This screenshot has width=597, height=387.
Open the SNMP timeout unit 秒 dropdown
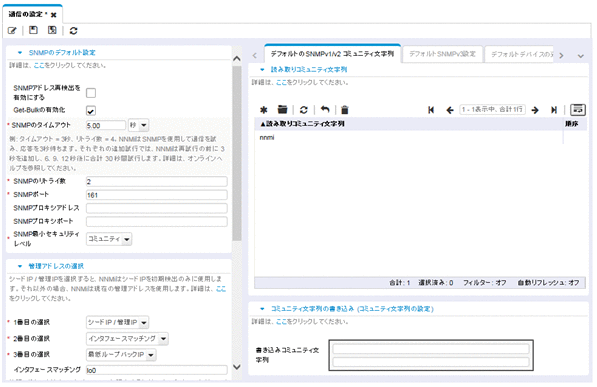[139, 125]
